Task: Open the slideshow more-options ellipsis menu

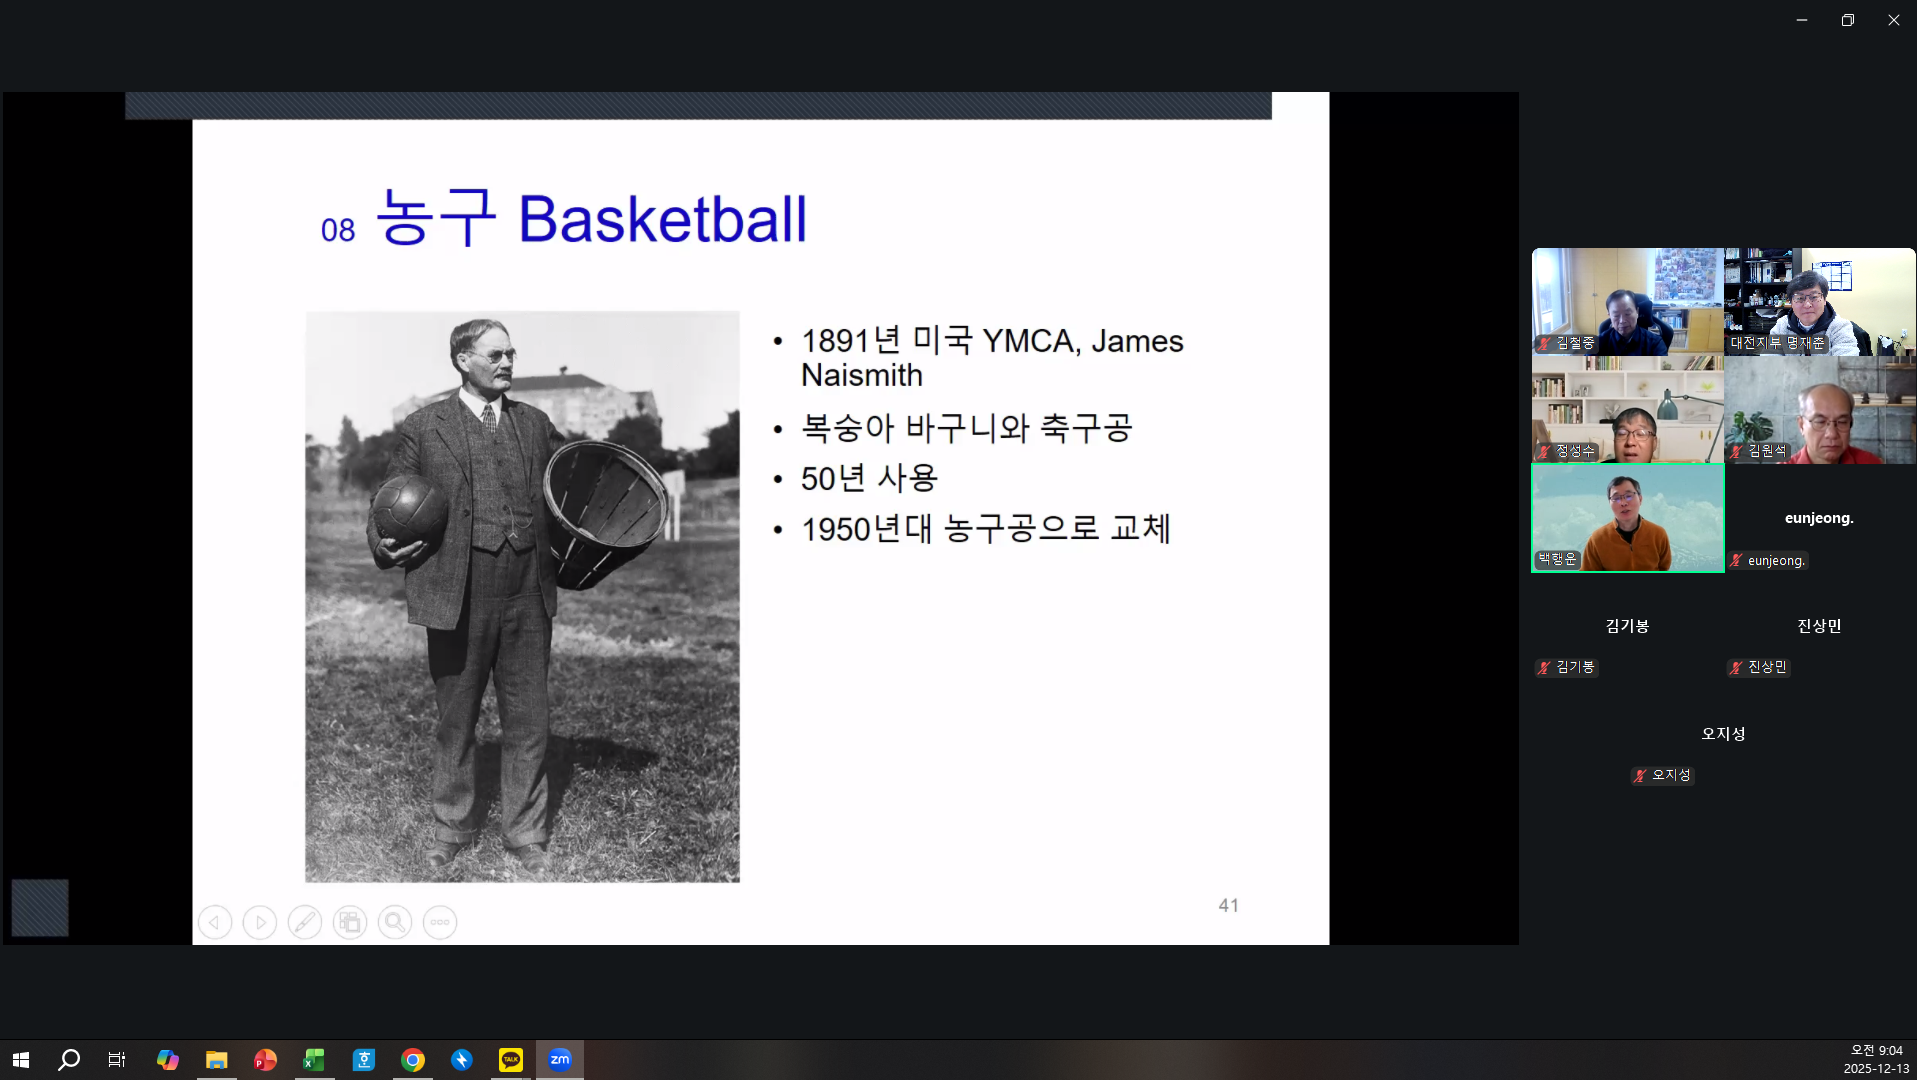Action: [x=439, y=922]
